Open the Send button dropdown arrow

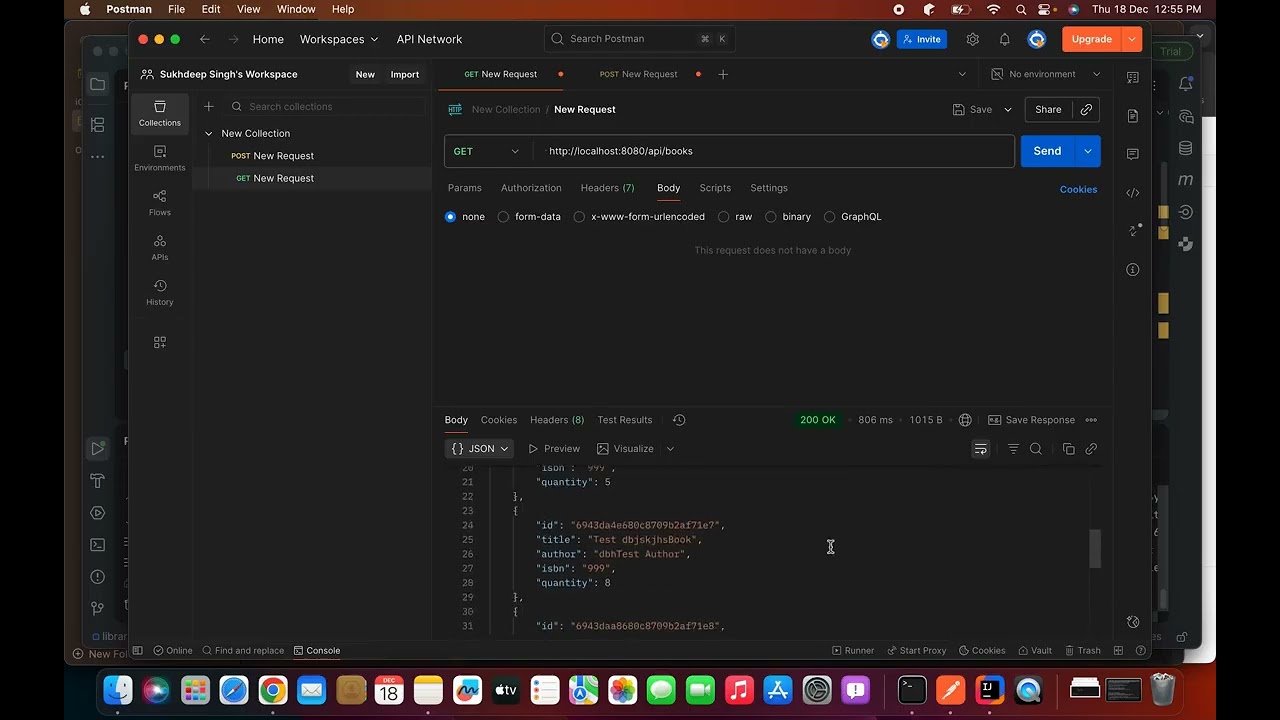coord(1087,151)
